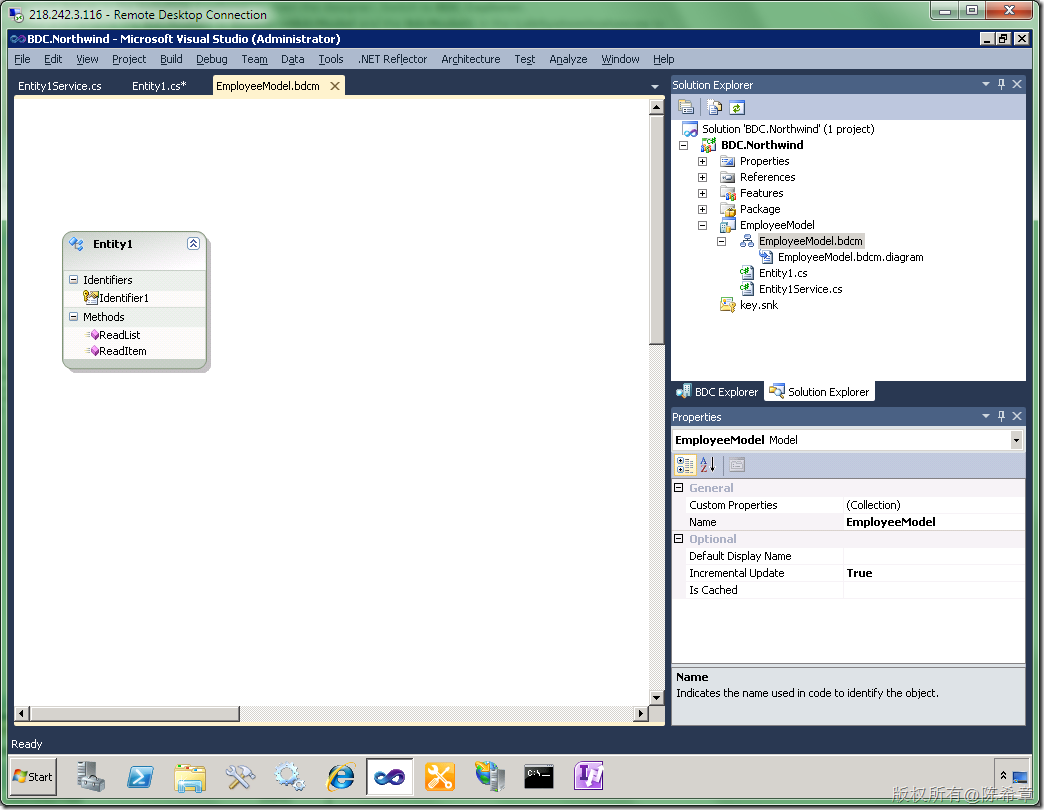Click the Custom Properties (Collection) value

(873, 505)
